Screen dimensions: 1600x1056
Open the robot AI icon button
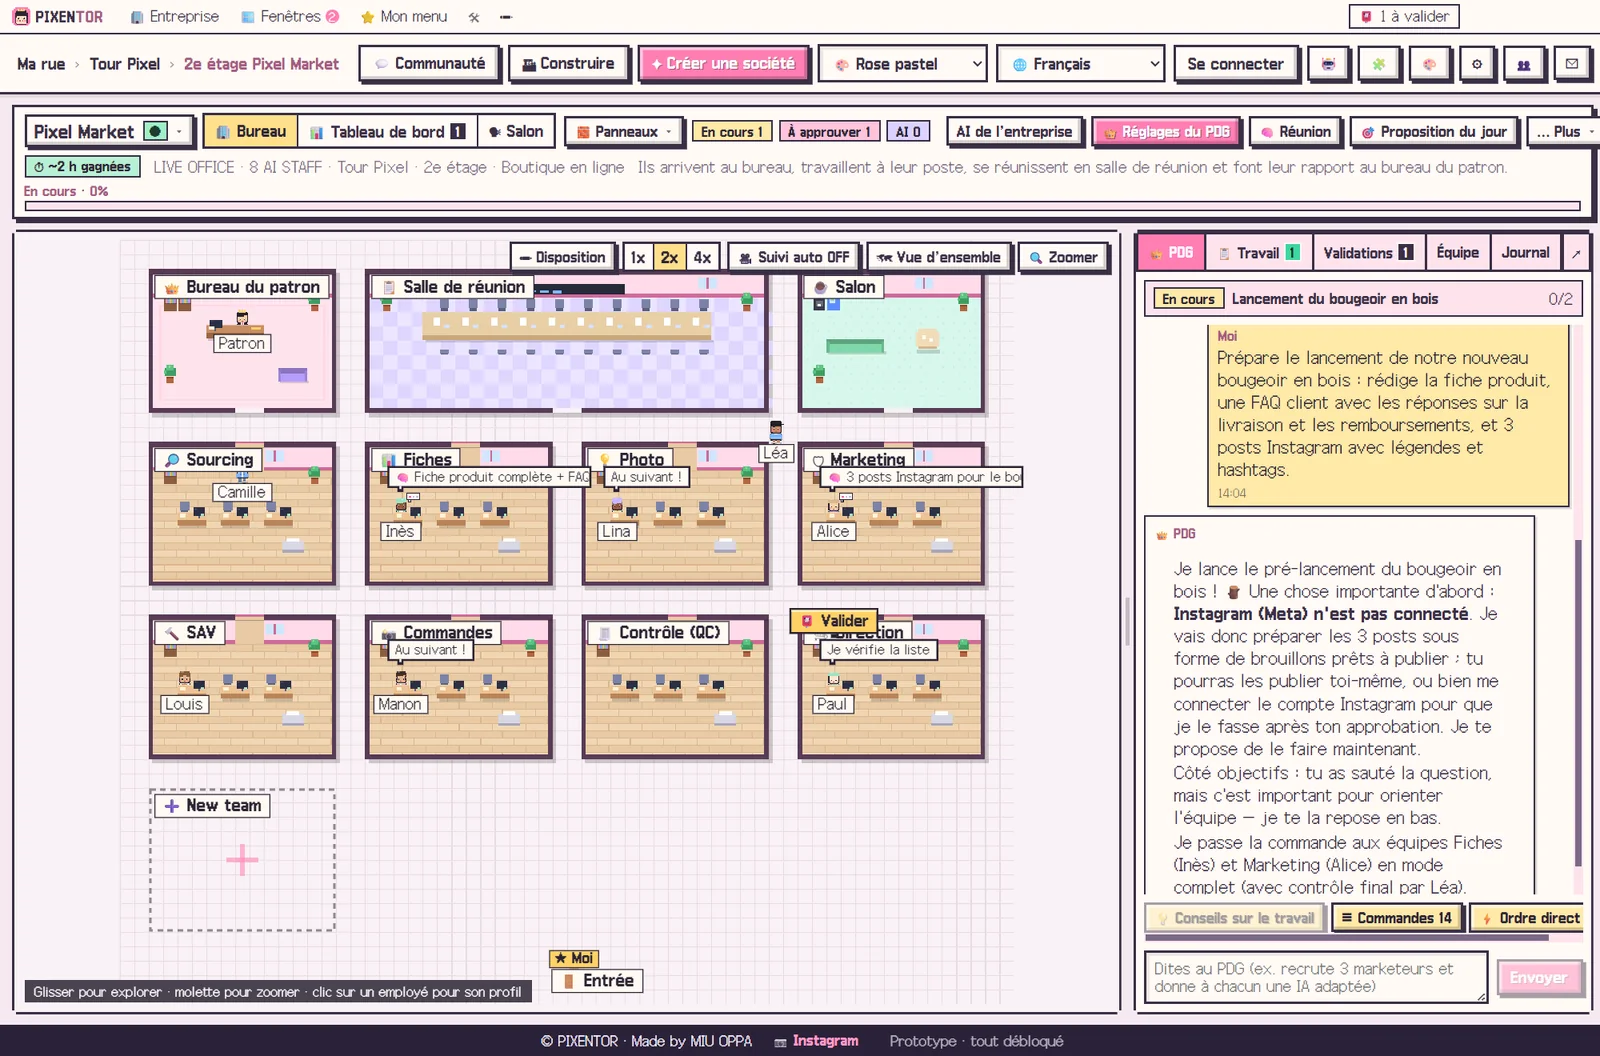(1328, 64)
